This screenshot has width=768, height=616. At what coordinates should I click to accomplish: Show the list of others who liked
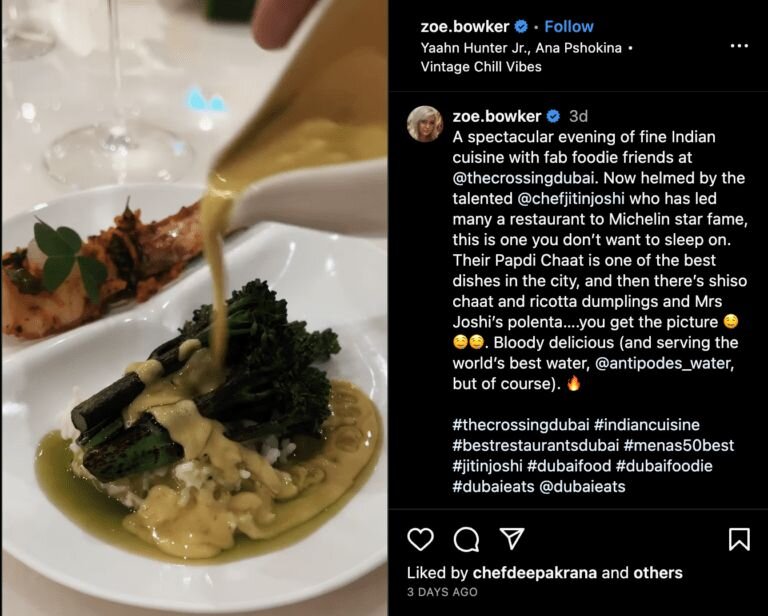tap(658, 573)
